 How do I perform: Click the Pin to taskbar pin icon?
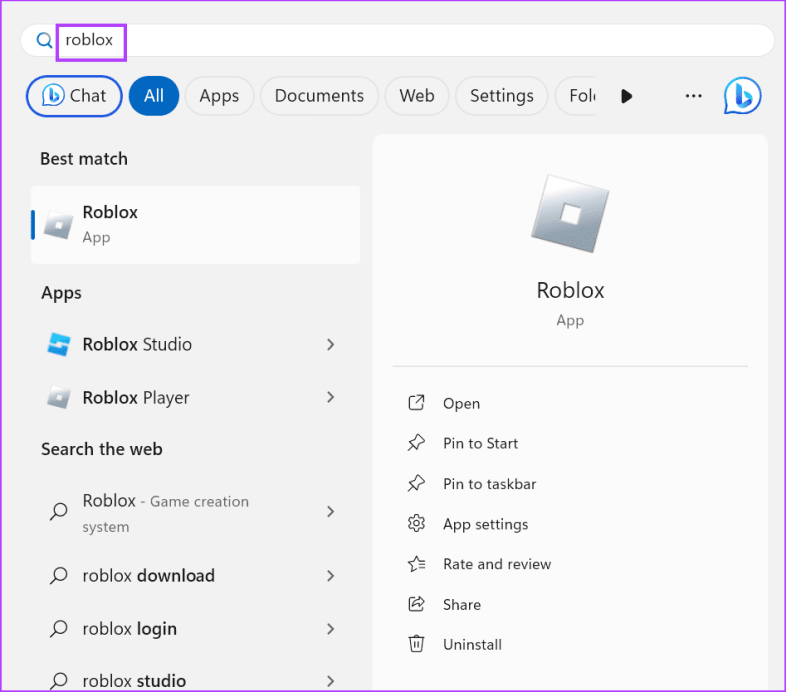coord(417,484)
